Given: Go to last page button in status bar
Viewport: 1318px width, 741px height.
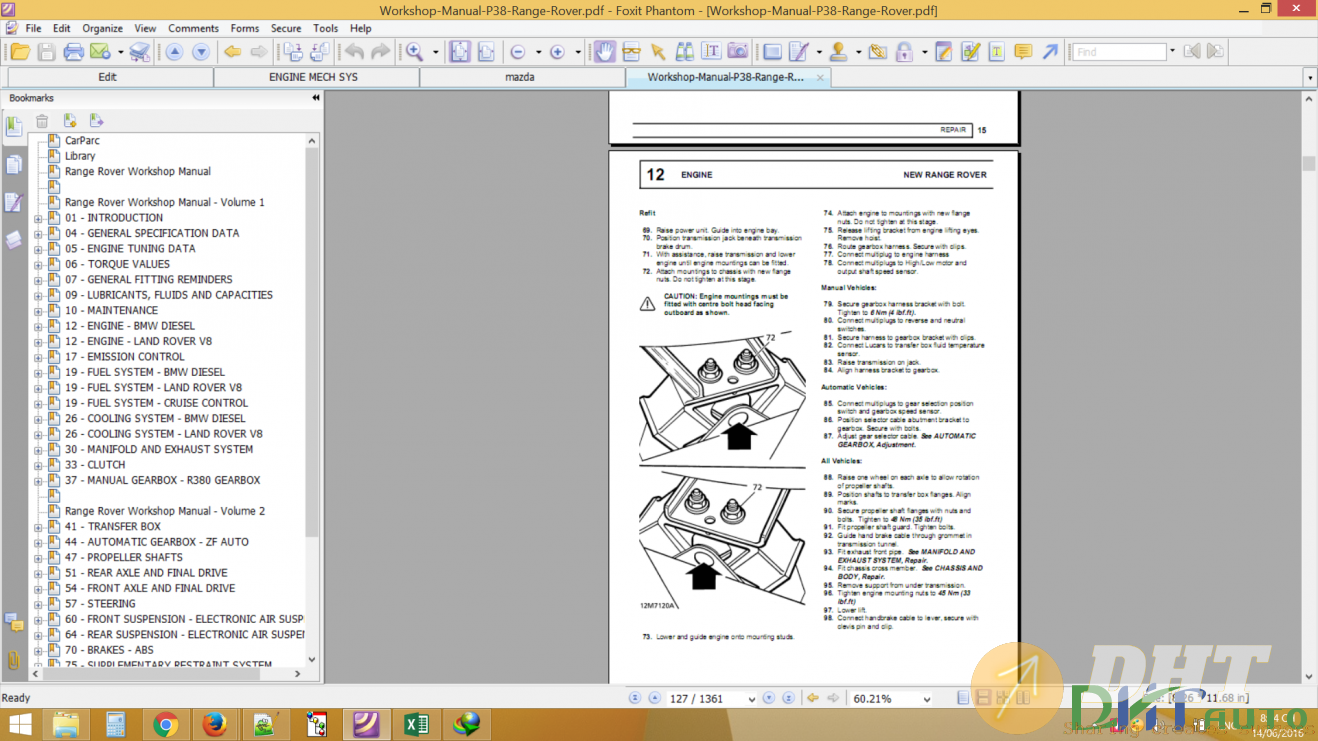Looking at the screenshot, I should (x=788, y=699).
